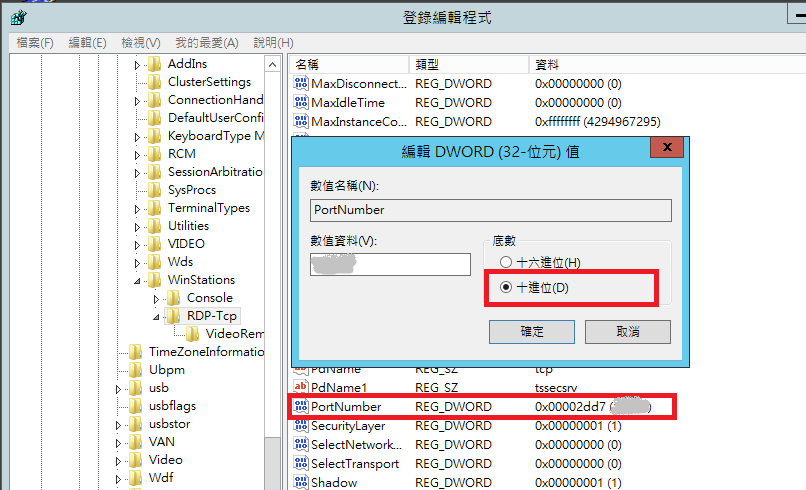This screenshot has width=806, height=490.
Task: Expand the AddIns tree node
Action: click(x=137, y=65)
